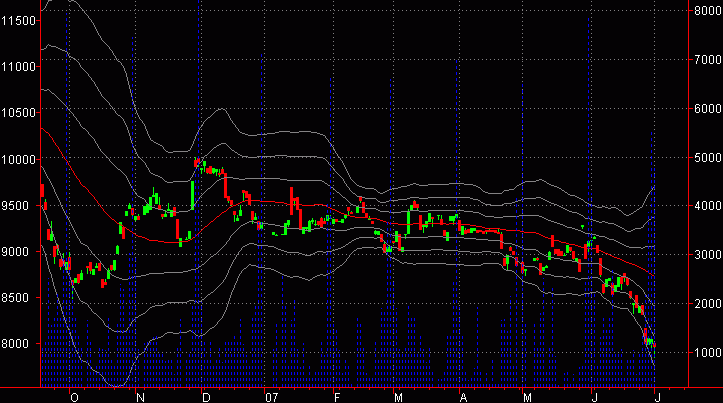Click the O month label on time axis
Image resolution: width=723 pixels, height=403 pixels.
coord(74,397)
